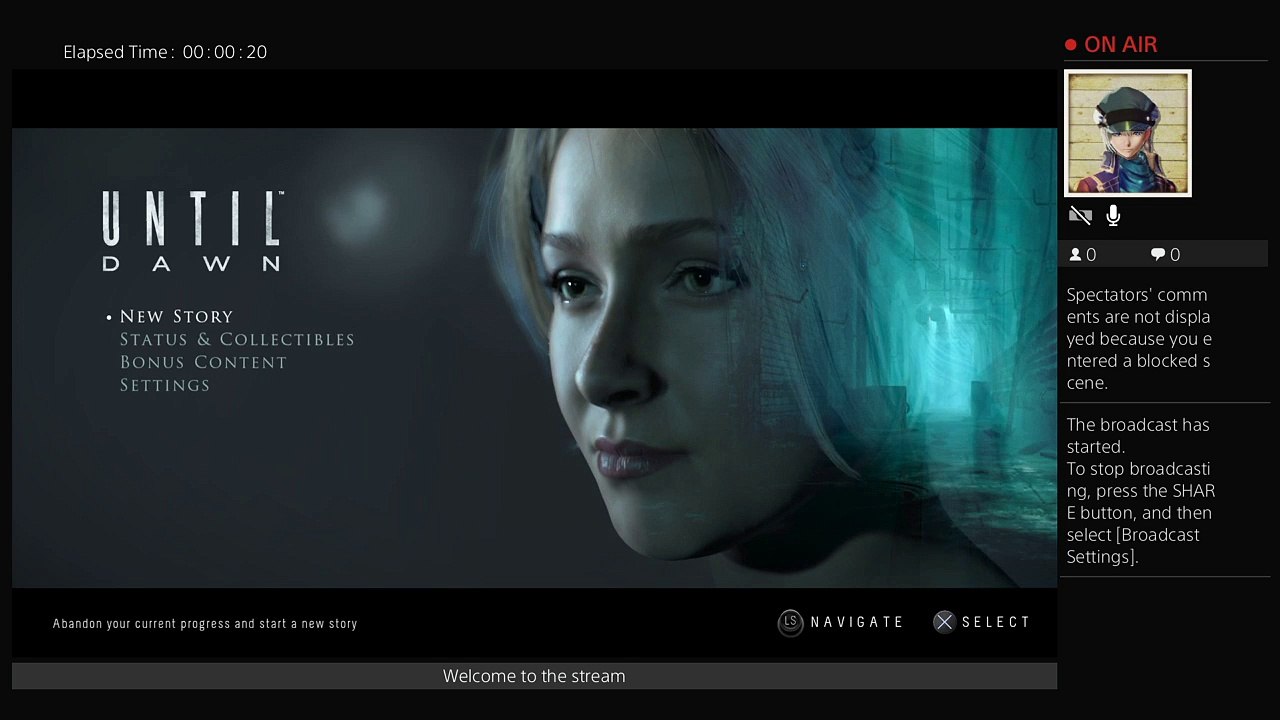Click the red ON AIR indicator dot
Screen dimensions: 1280x720
pyautogui.click(x=1071, y=45)
